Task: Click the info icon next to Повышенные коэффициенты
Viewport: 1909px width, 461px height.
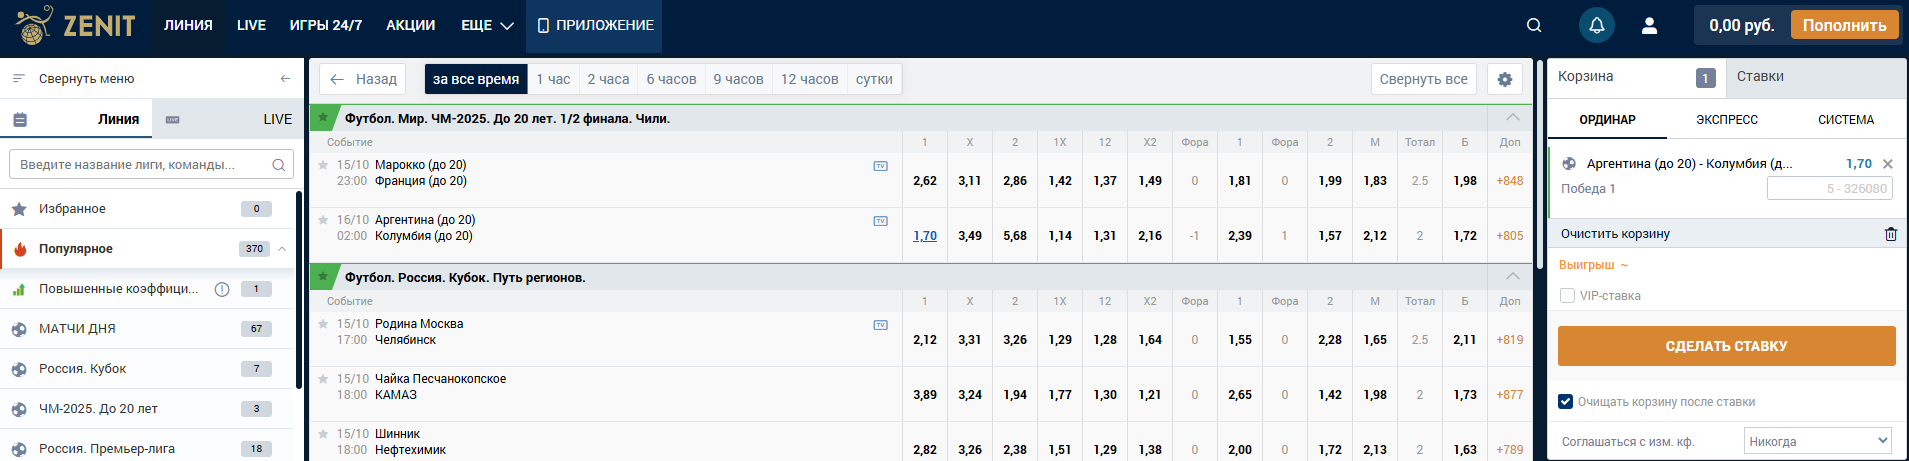Action: click(x=222, y=289)
